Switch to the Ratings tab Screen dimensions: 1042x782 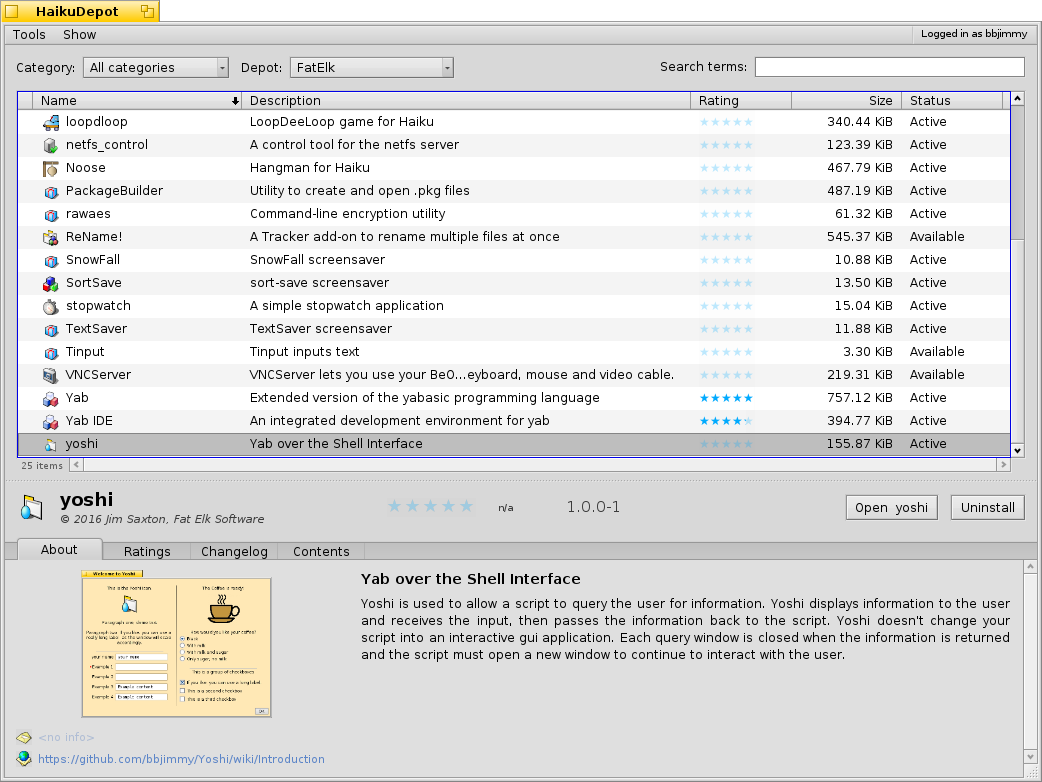(x=147, y=552)
